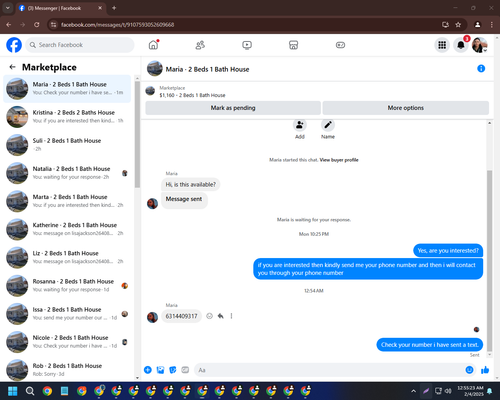Open the Facebook menu grid icon
The image size is (500, 400).
tap(442, 45)
